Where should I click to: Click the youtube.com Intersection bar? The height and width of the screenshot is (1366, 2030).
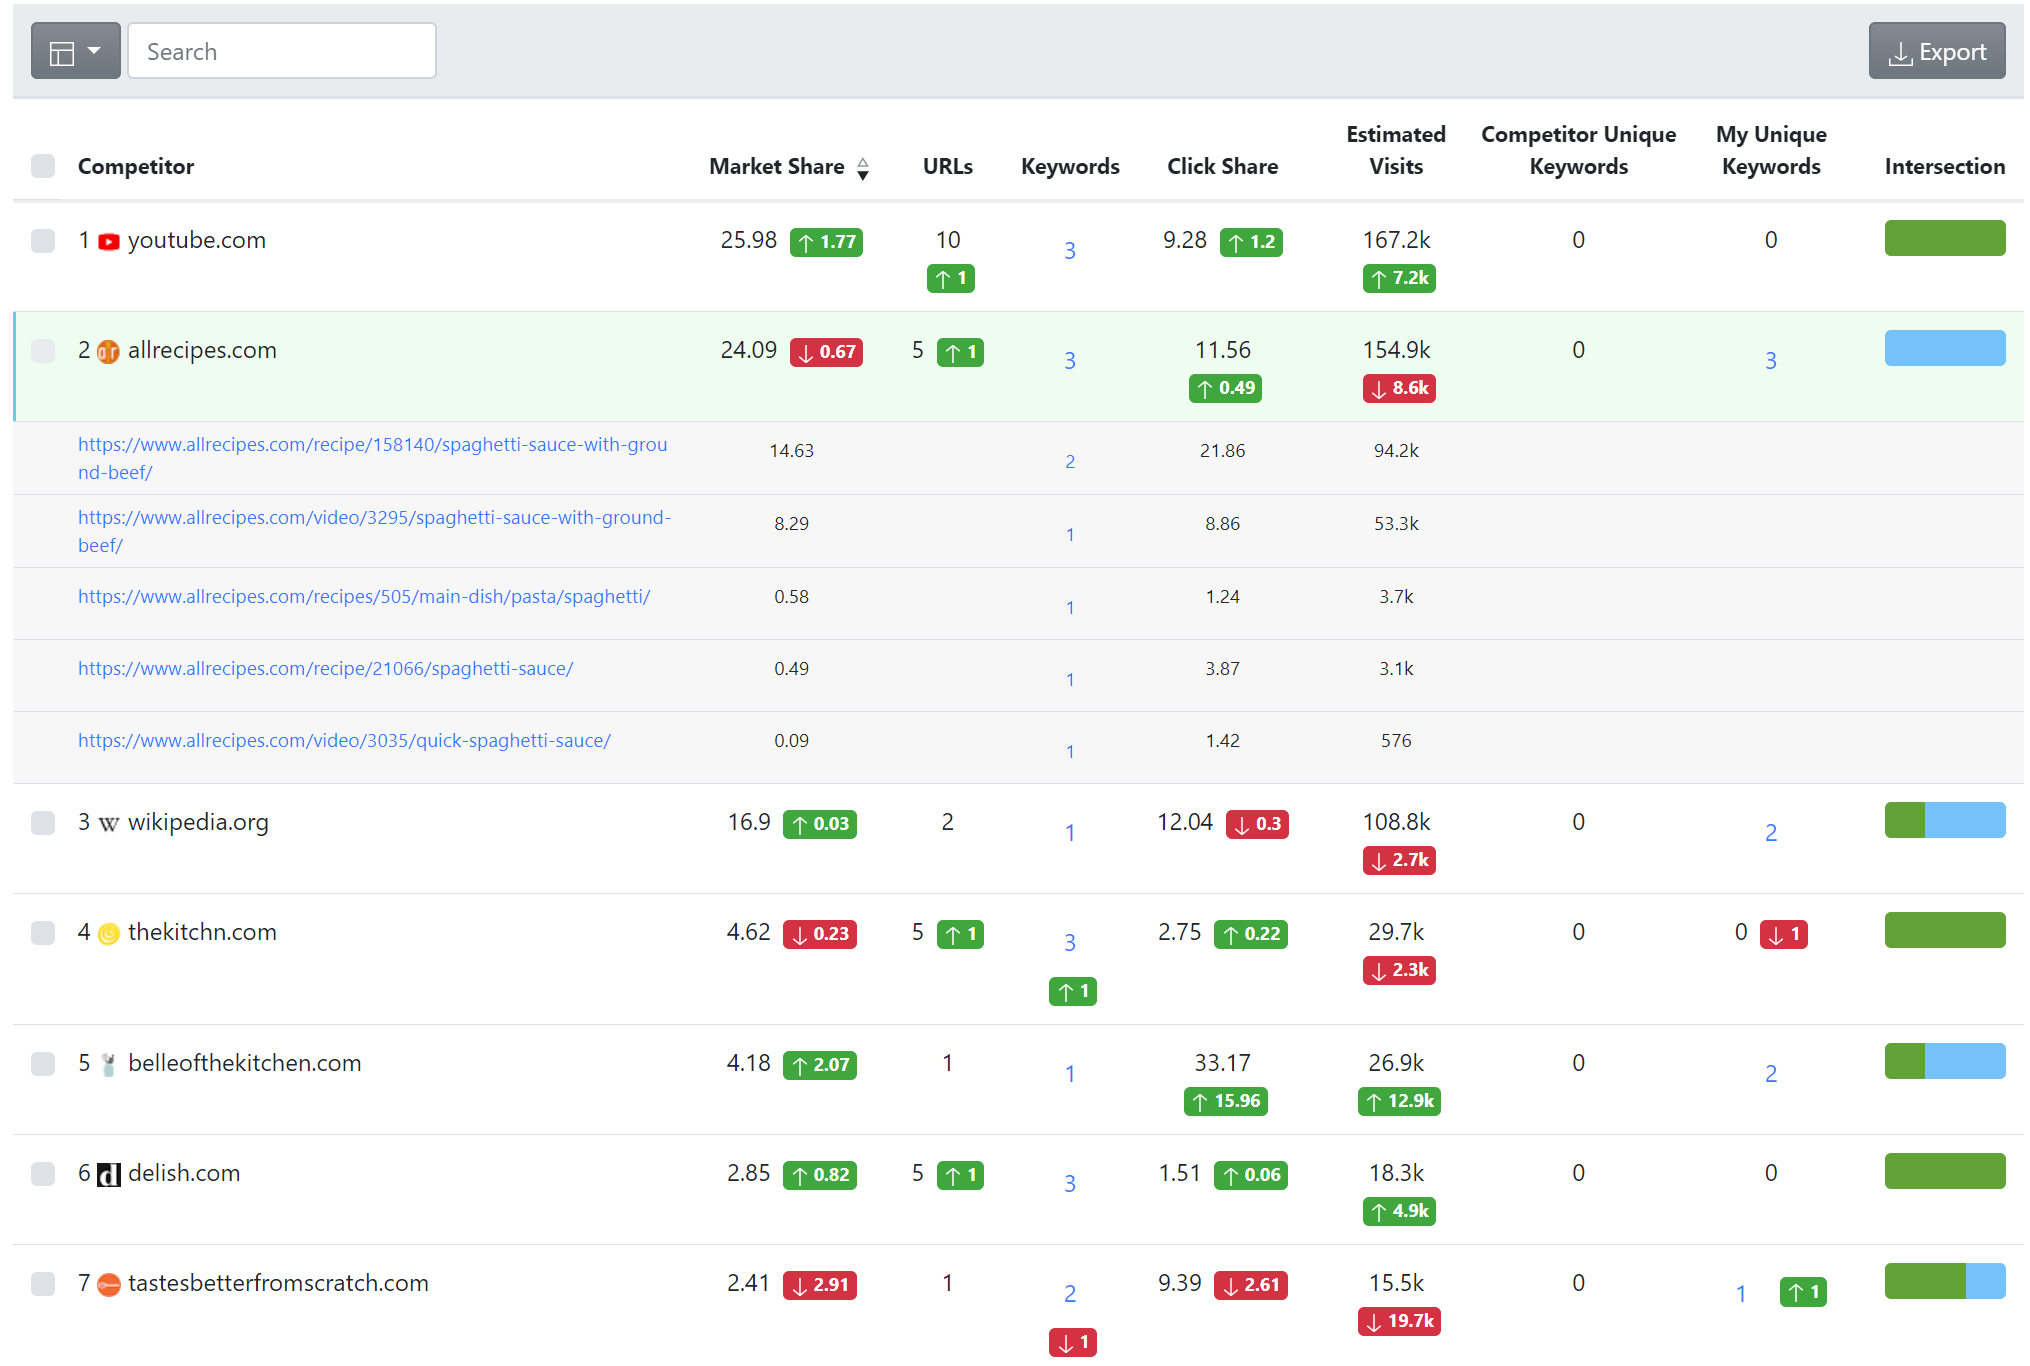[1945, 238]
